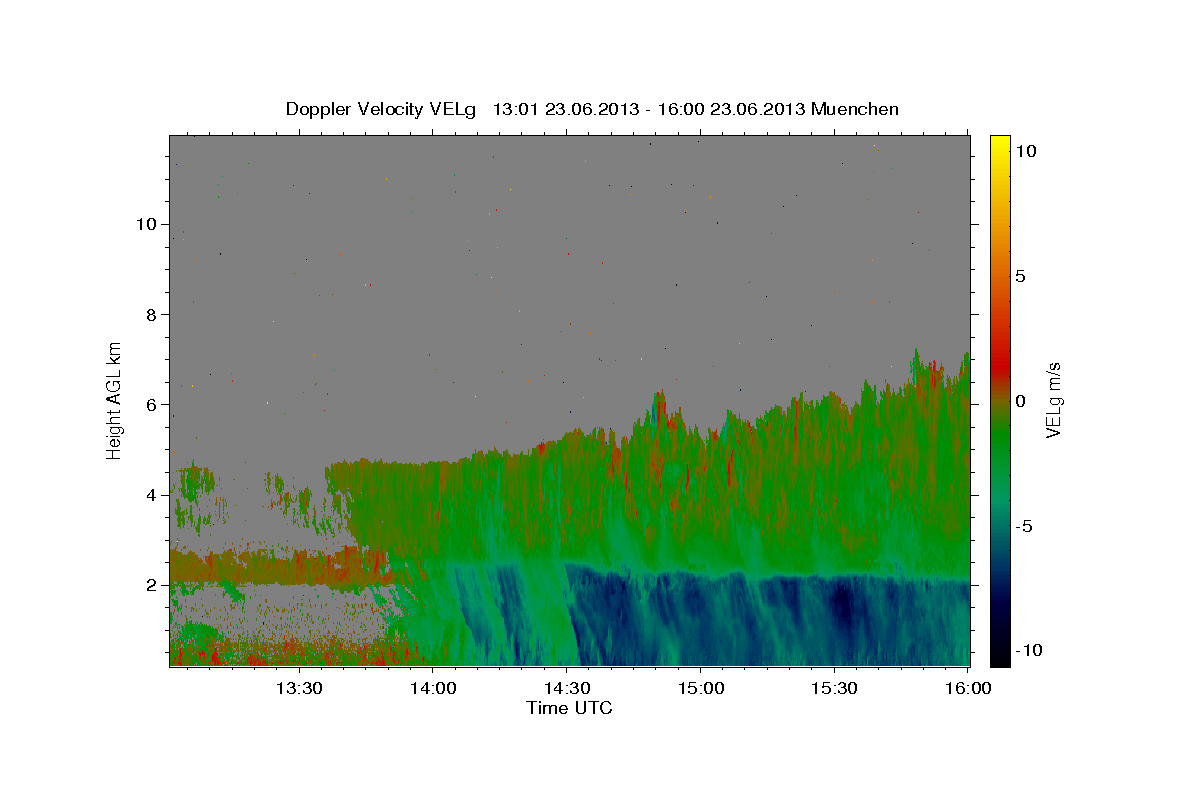Click the plot title 'Doppler Velocity VELg'
The image size is (1200, 800).
pyautogui.click(x=382, y=110)
